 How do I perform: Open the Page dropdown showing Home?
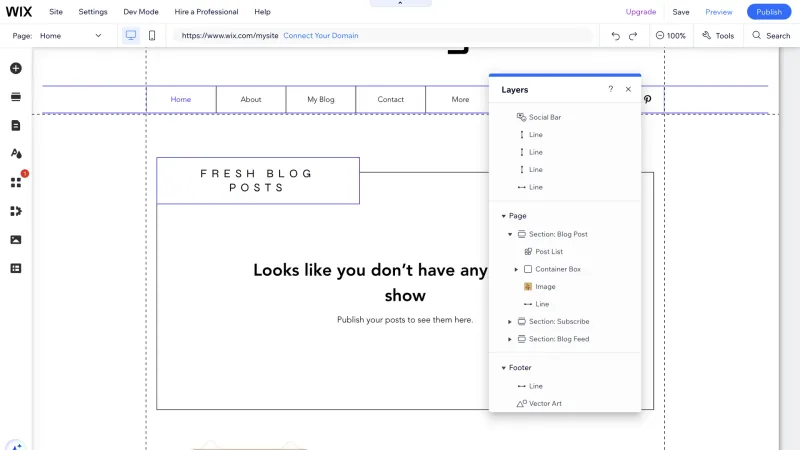(71, 36)
